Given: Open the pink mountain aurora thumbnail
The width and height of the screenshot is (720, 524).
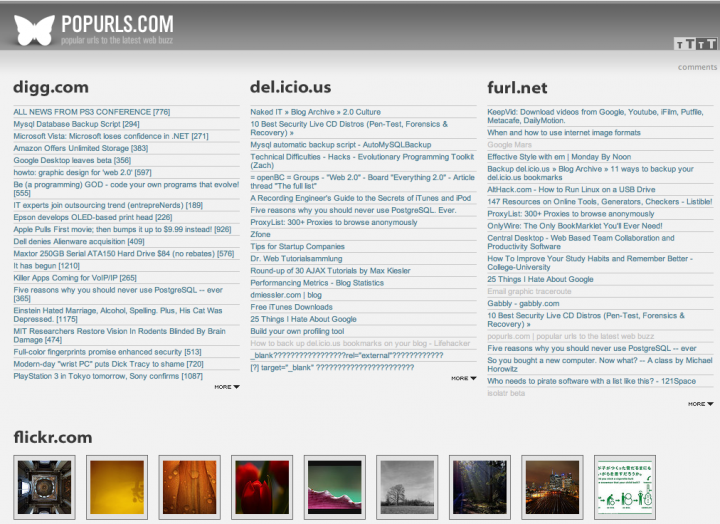Looking at the screenshot, I should 335,487.
